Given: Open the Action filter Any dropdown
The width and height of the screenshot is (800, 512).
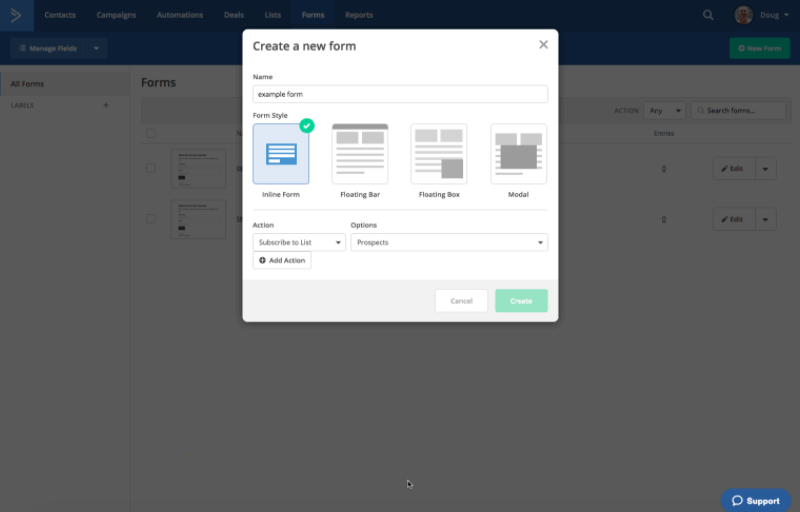Looking at the screenshot, I should (x=664, y=111).
